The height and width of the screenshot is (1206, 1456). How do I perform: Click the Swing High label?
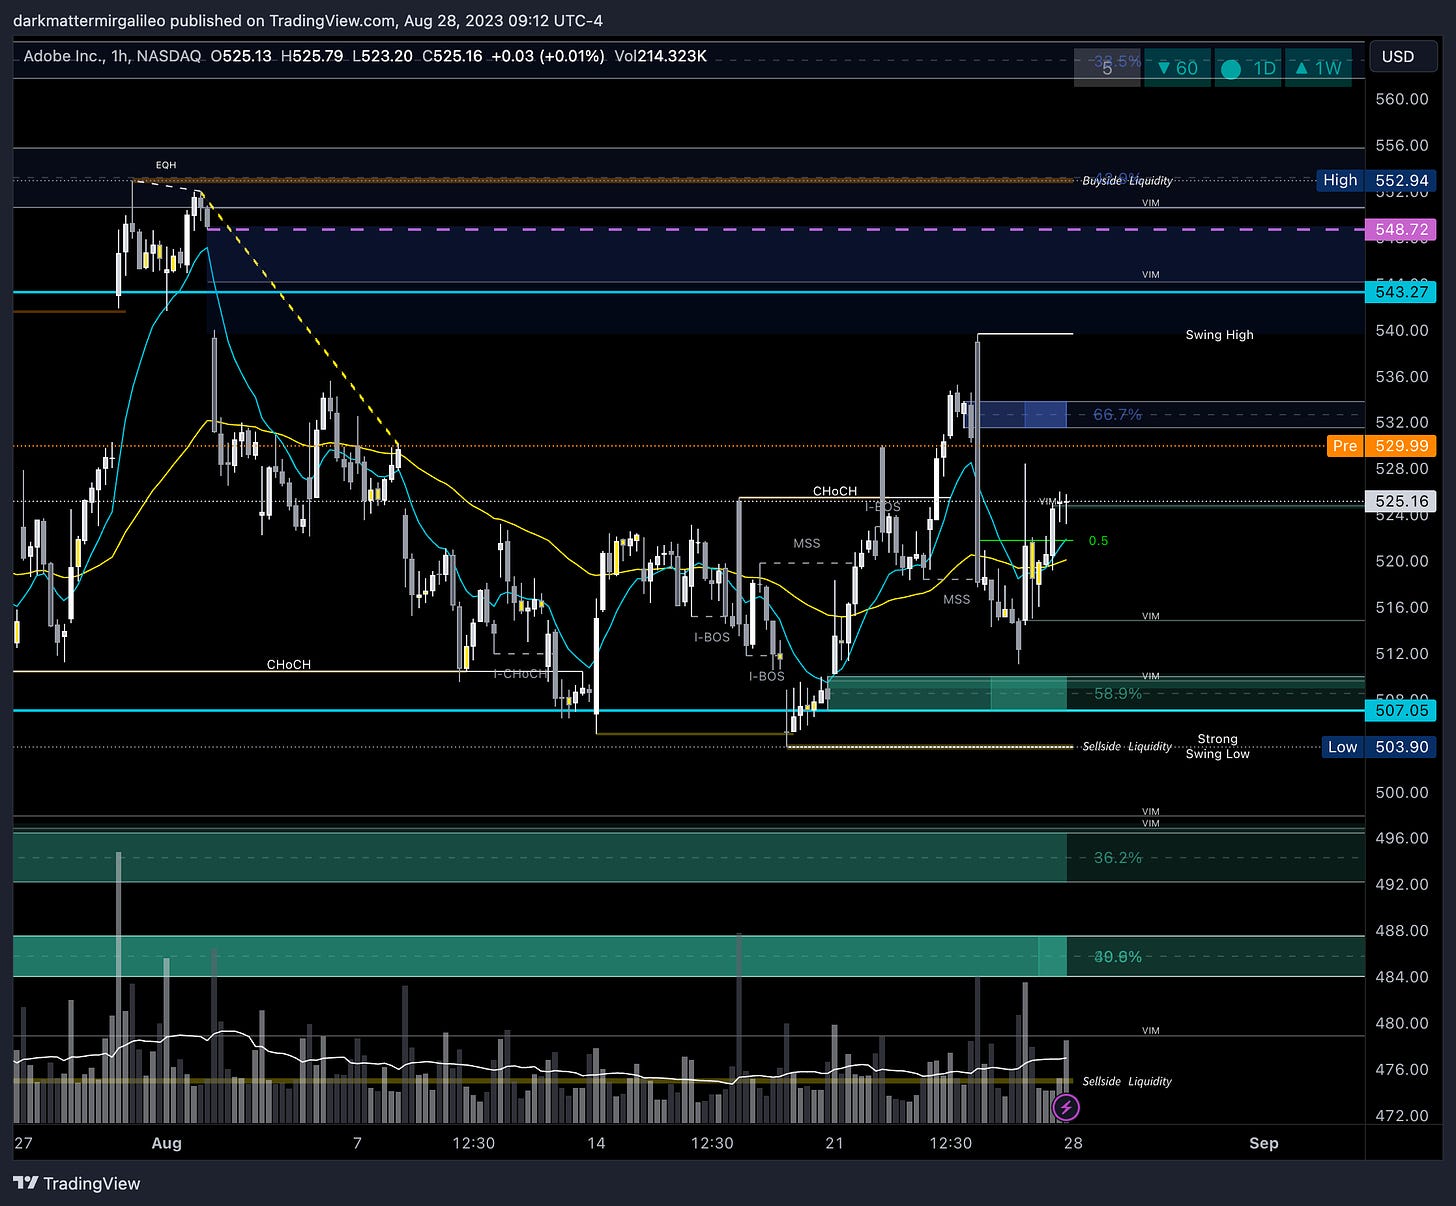click(1219, 335)
